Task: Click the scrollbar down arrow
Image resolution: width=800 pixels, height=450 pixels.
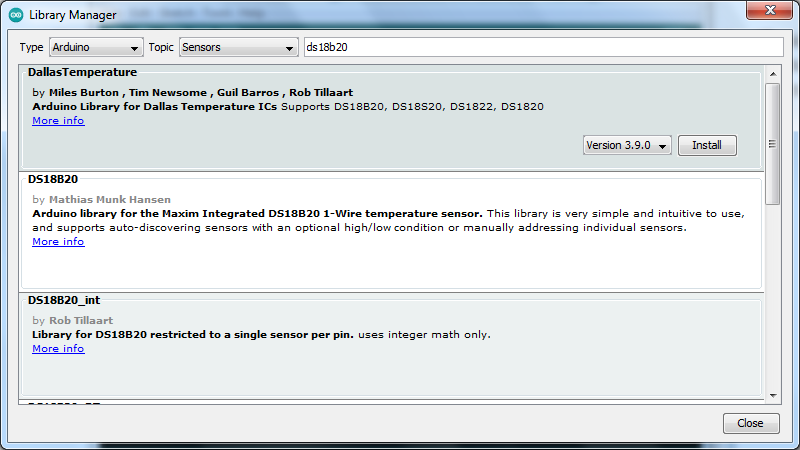Action: point(773,396)
